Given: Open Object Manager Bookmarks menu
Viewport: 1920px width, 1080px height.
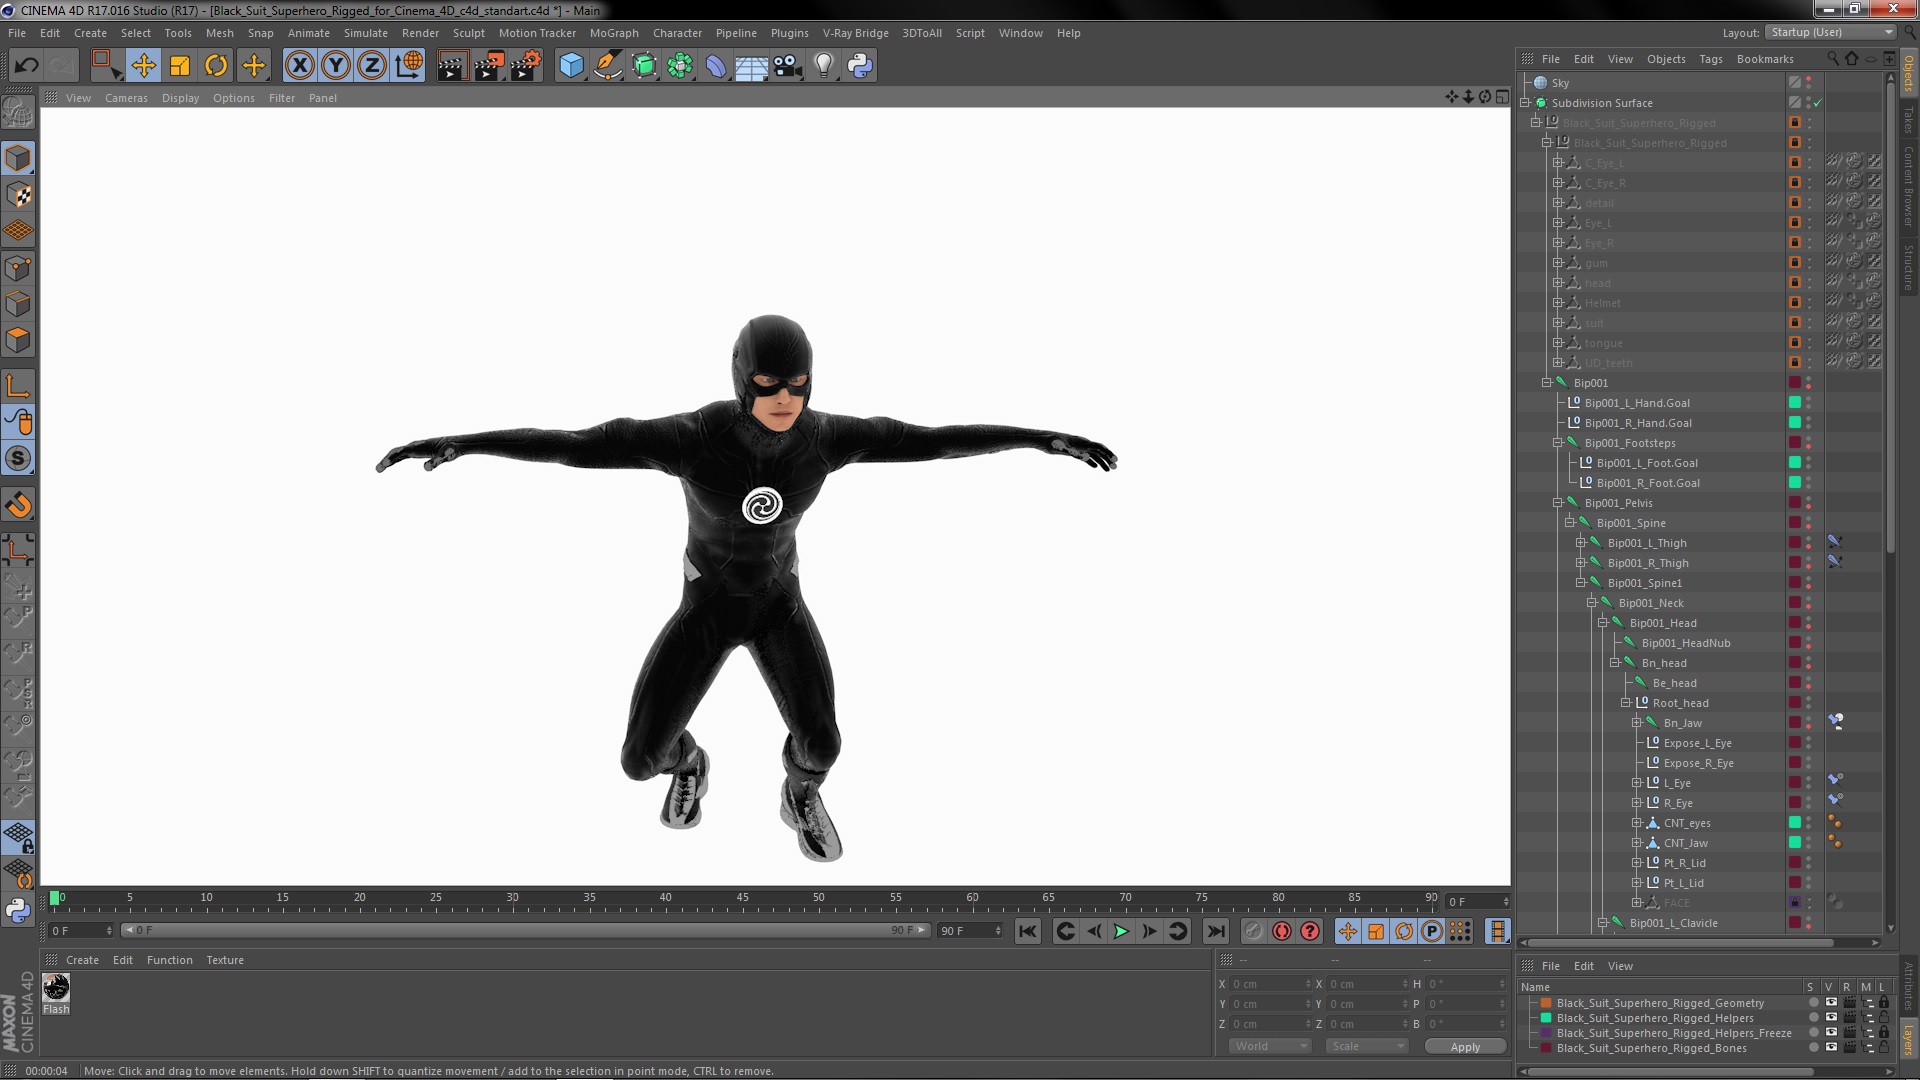Looking at the screenshot, I should click(1765, 59).
